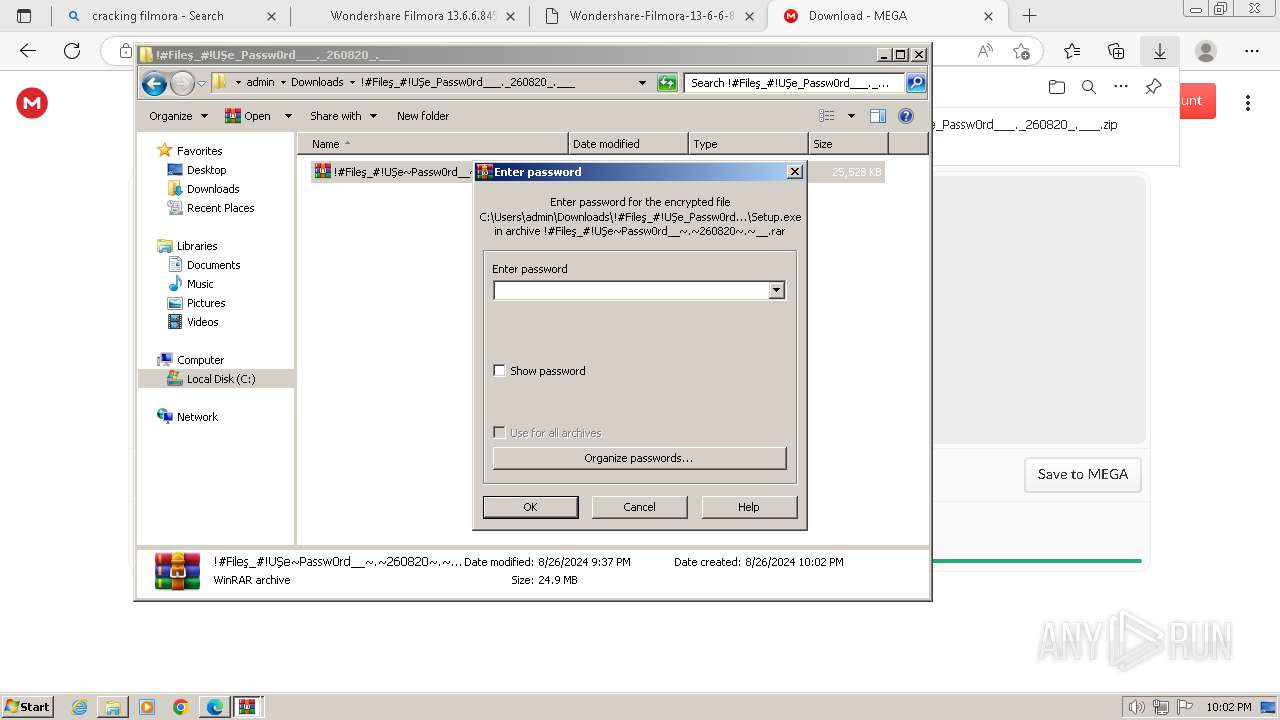The image size is (1280, 720).
Task: Pin the downloads flyout
Action: (x=1153, y=87)
